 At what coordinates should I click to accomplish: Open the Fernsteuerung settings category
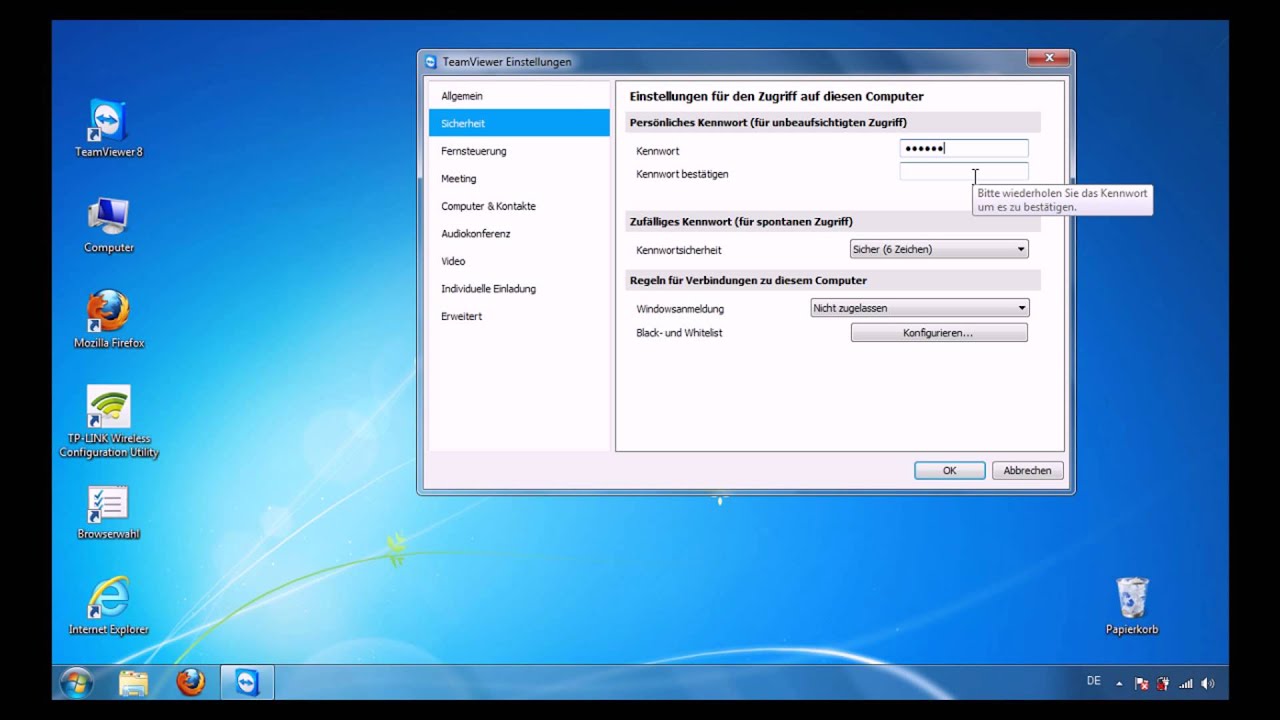click(x=519, y=151)
